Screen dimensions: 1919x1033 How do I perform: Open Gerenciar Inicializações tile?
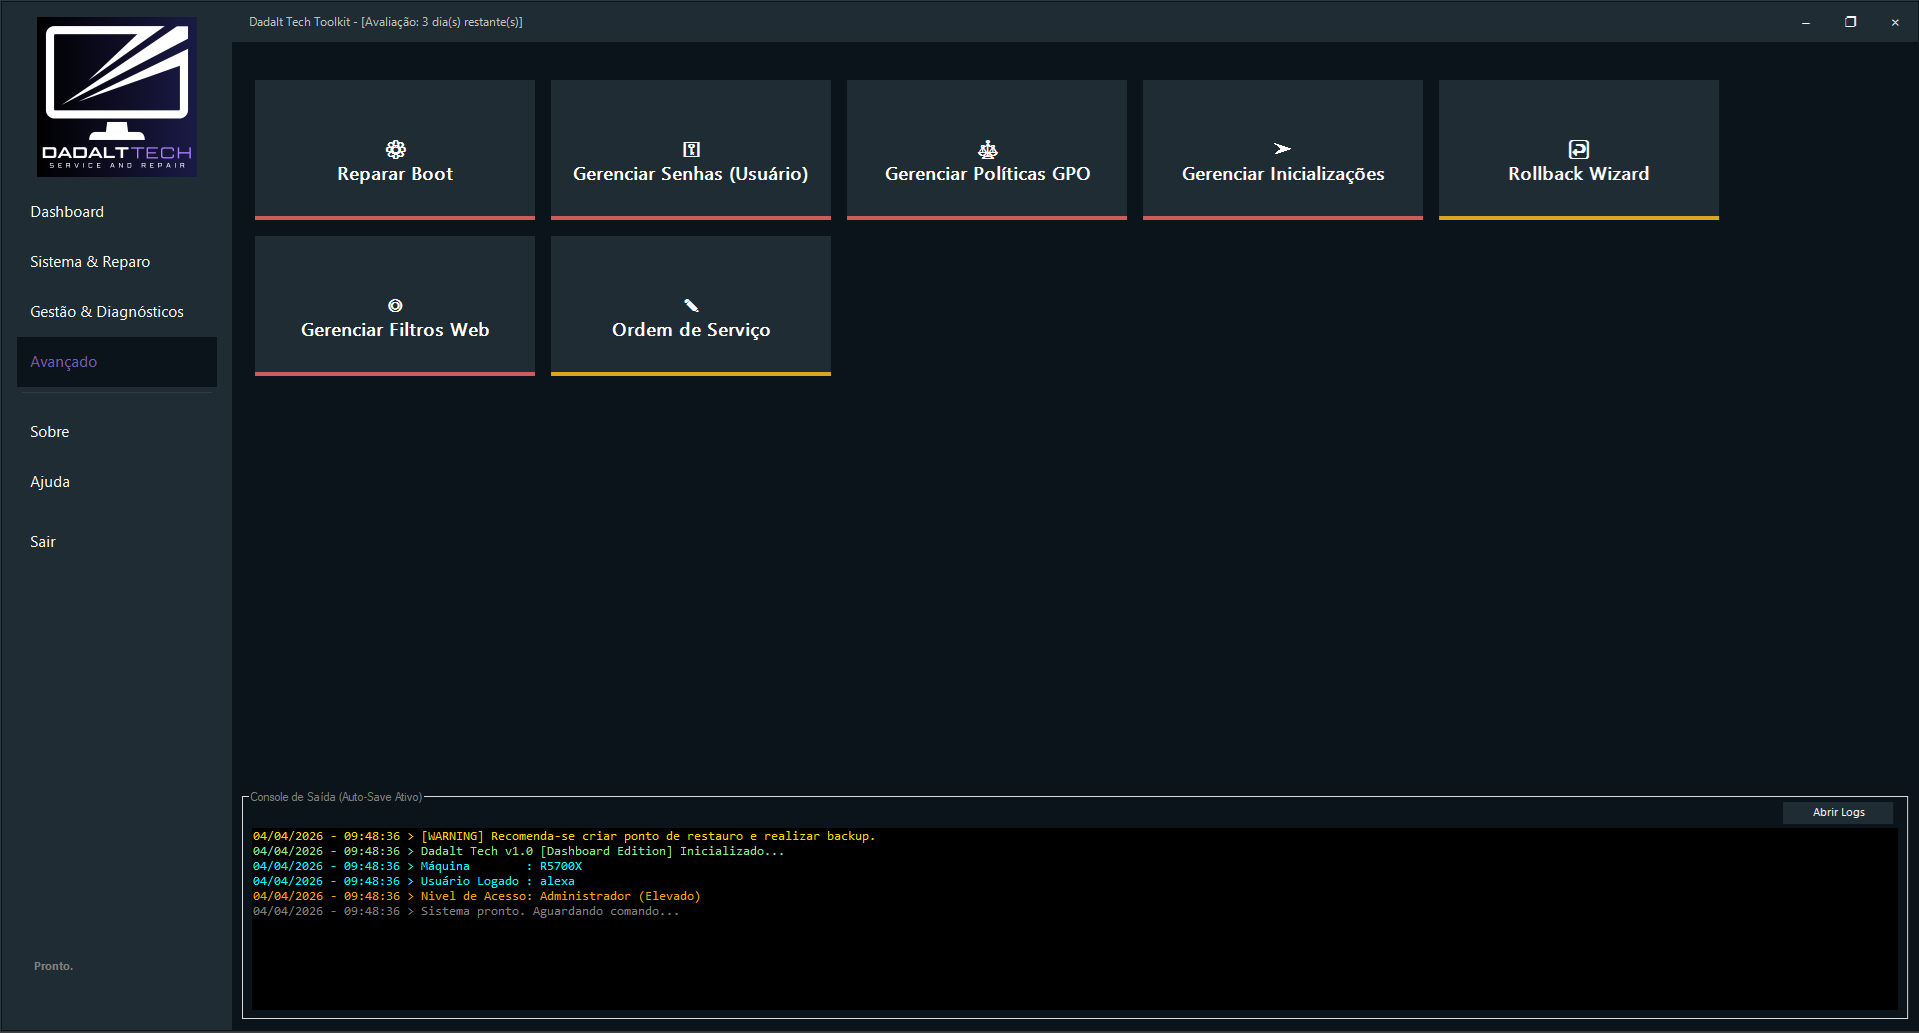(1283, 150)
